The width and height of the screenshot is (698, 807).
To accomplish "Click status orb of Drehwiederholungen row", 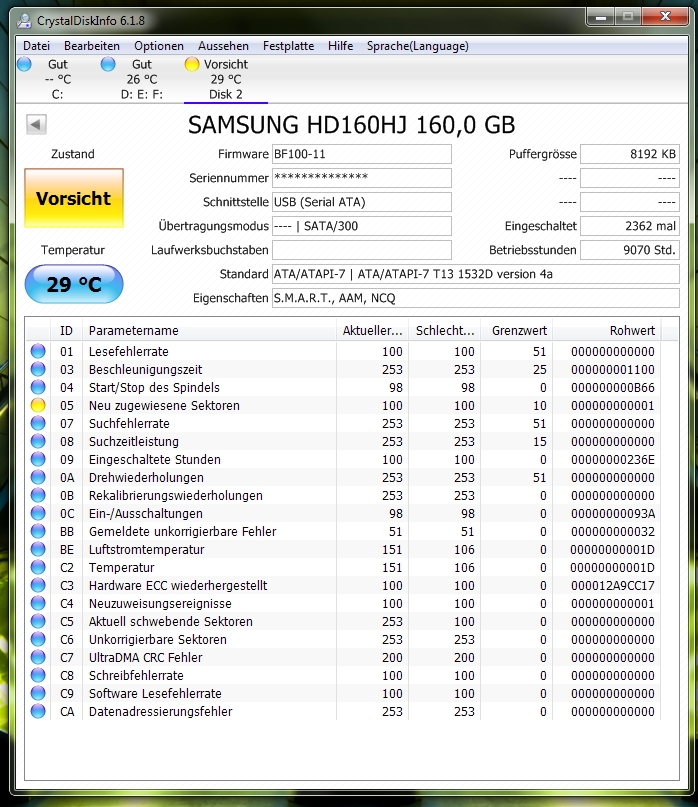I will point(38,477).
